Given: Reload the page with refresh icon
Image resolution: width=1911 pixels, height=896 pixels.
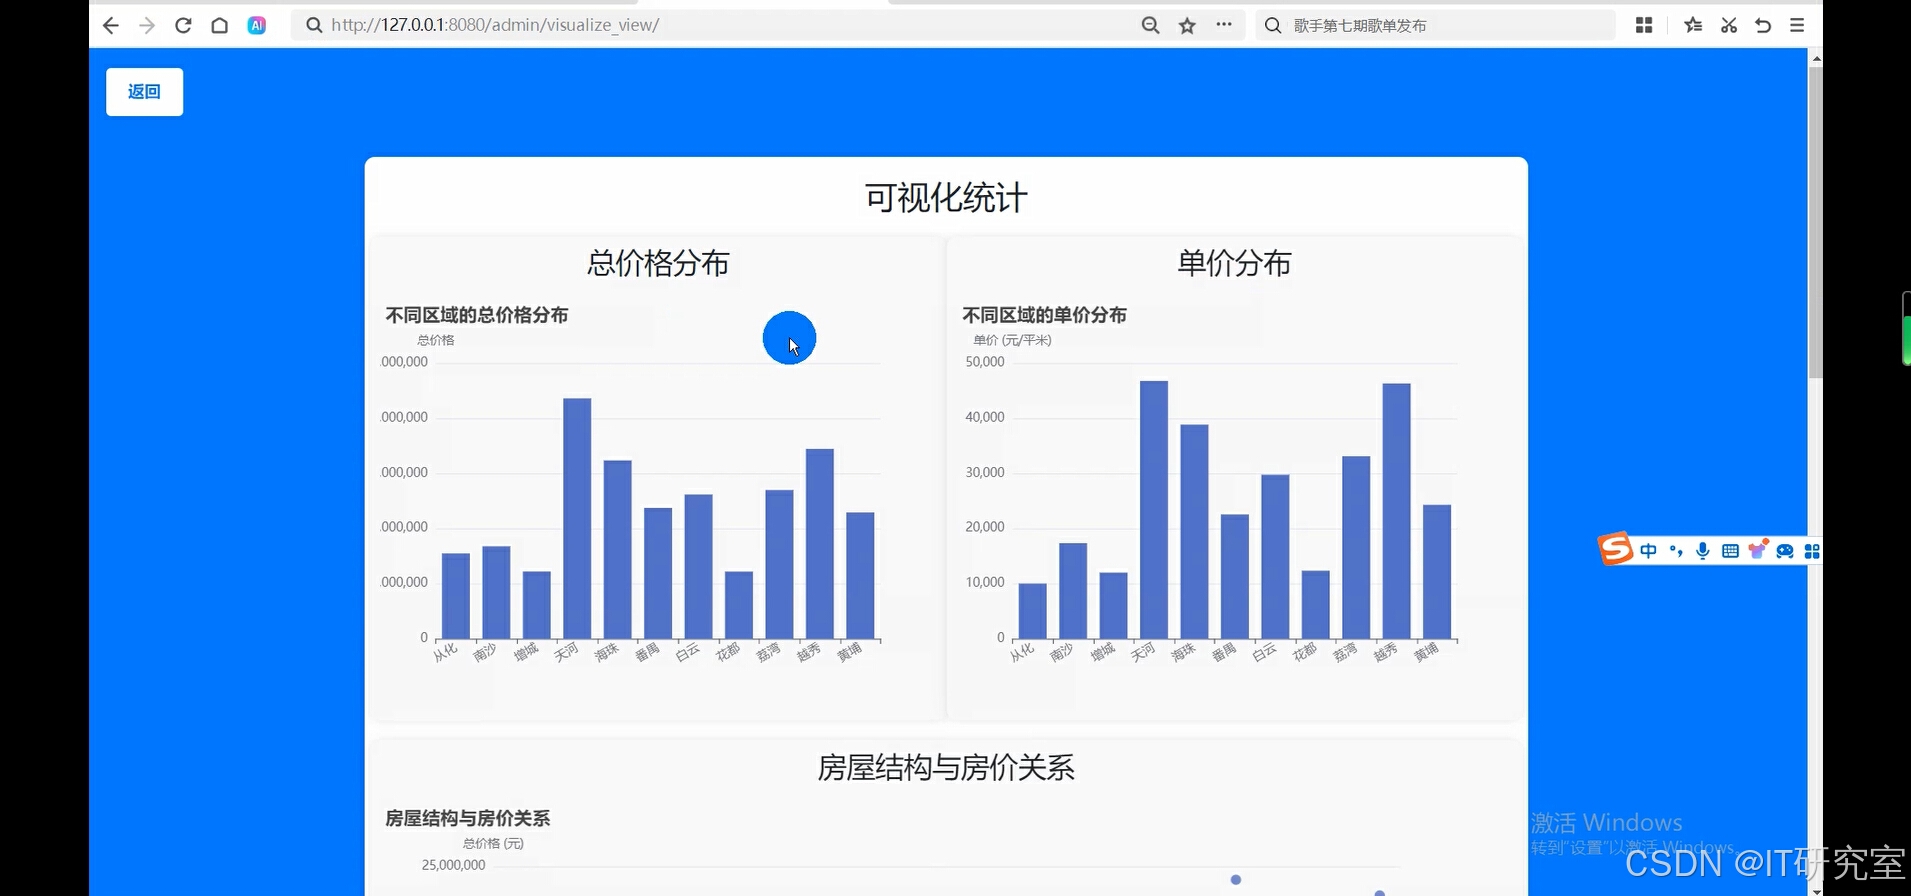Looking at the screenshot, I should coord(183,25).
